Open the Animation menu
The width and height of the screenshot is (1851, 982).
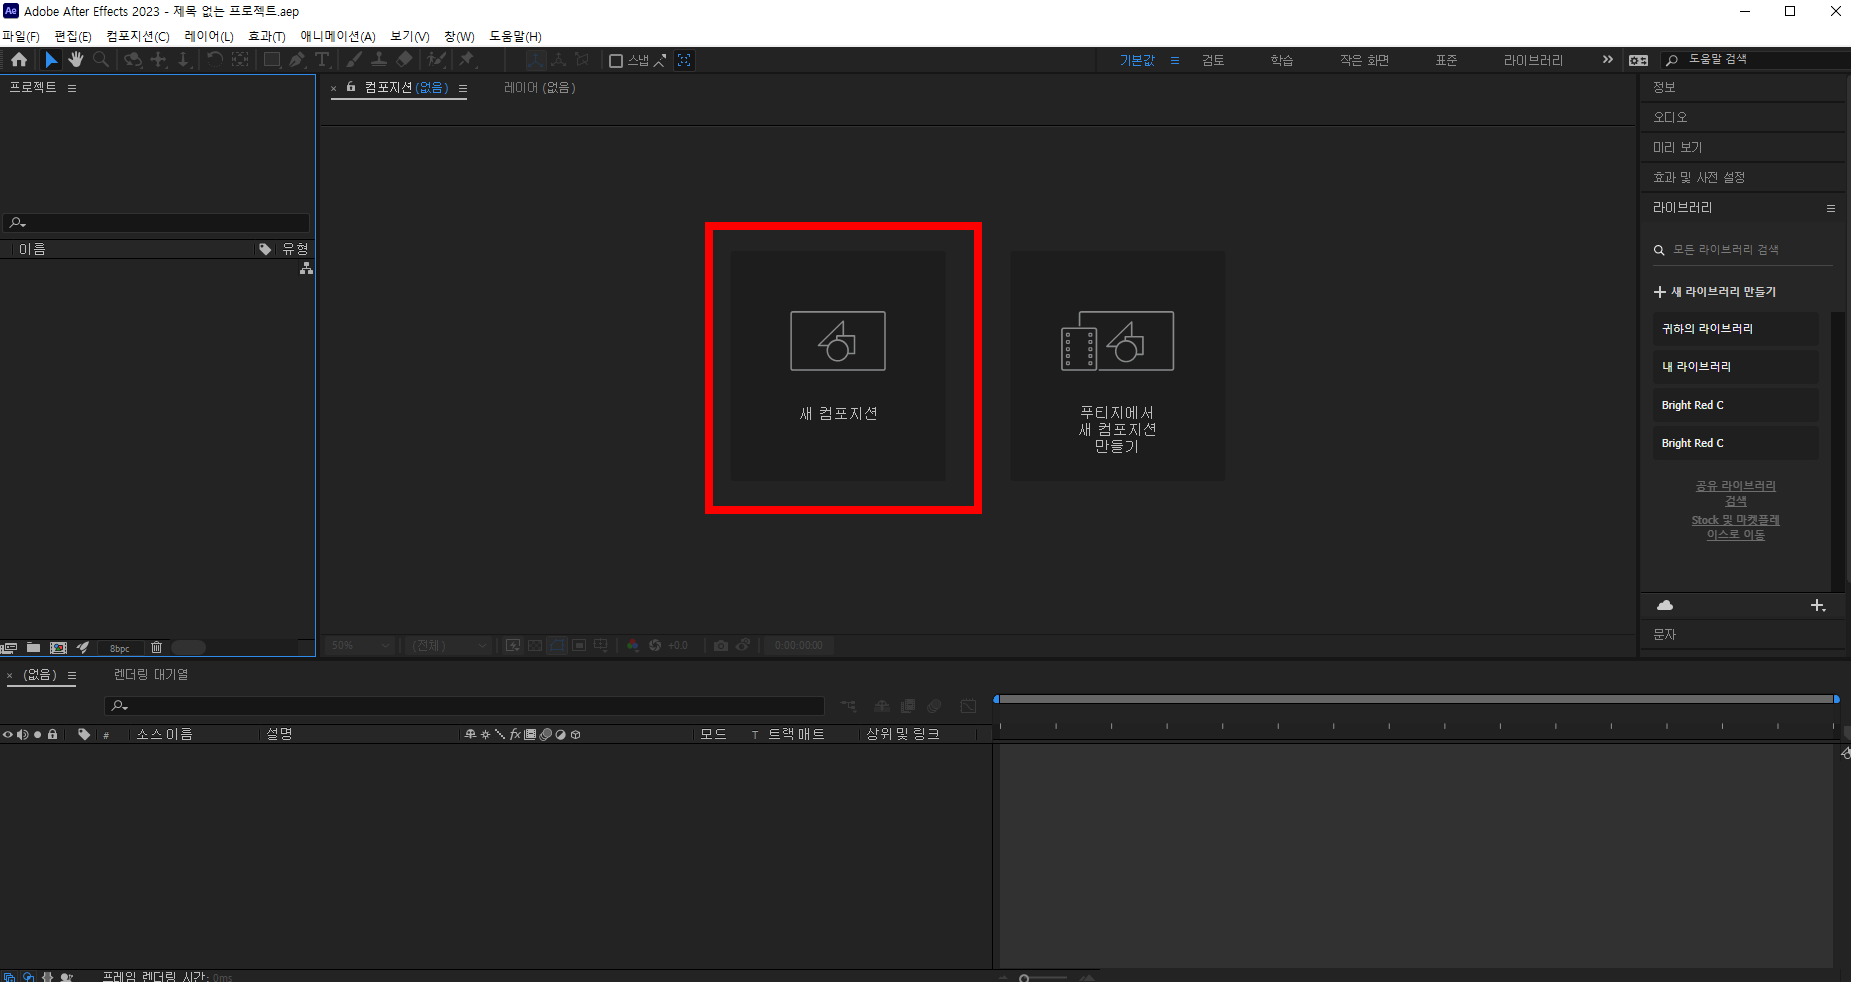point(338,36)
